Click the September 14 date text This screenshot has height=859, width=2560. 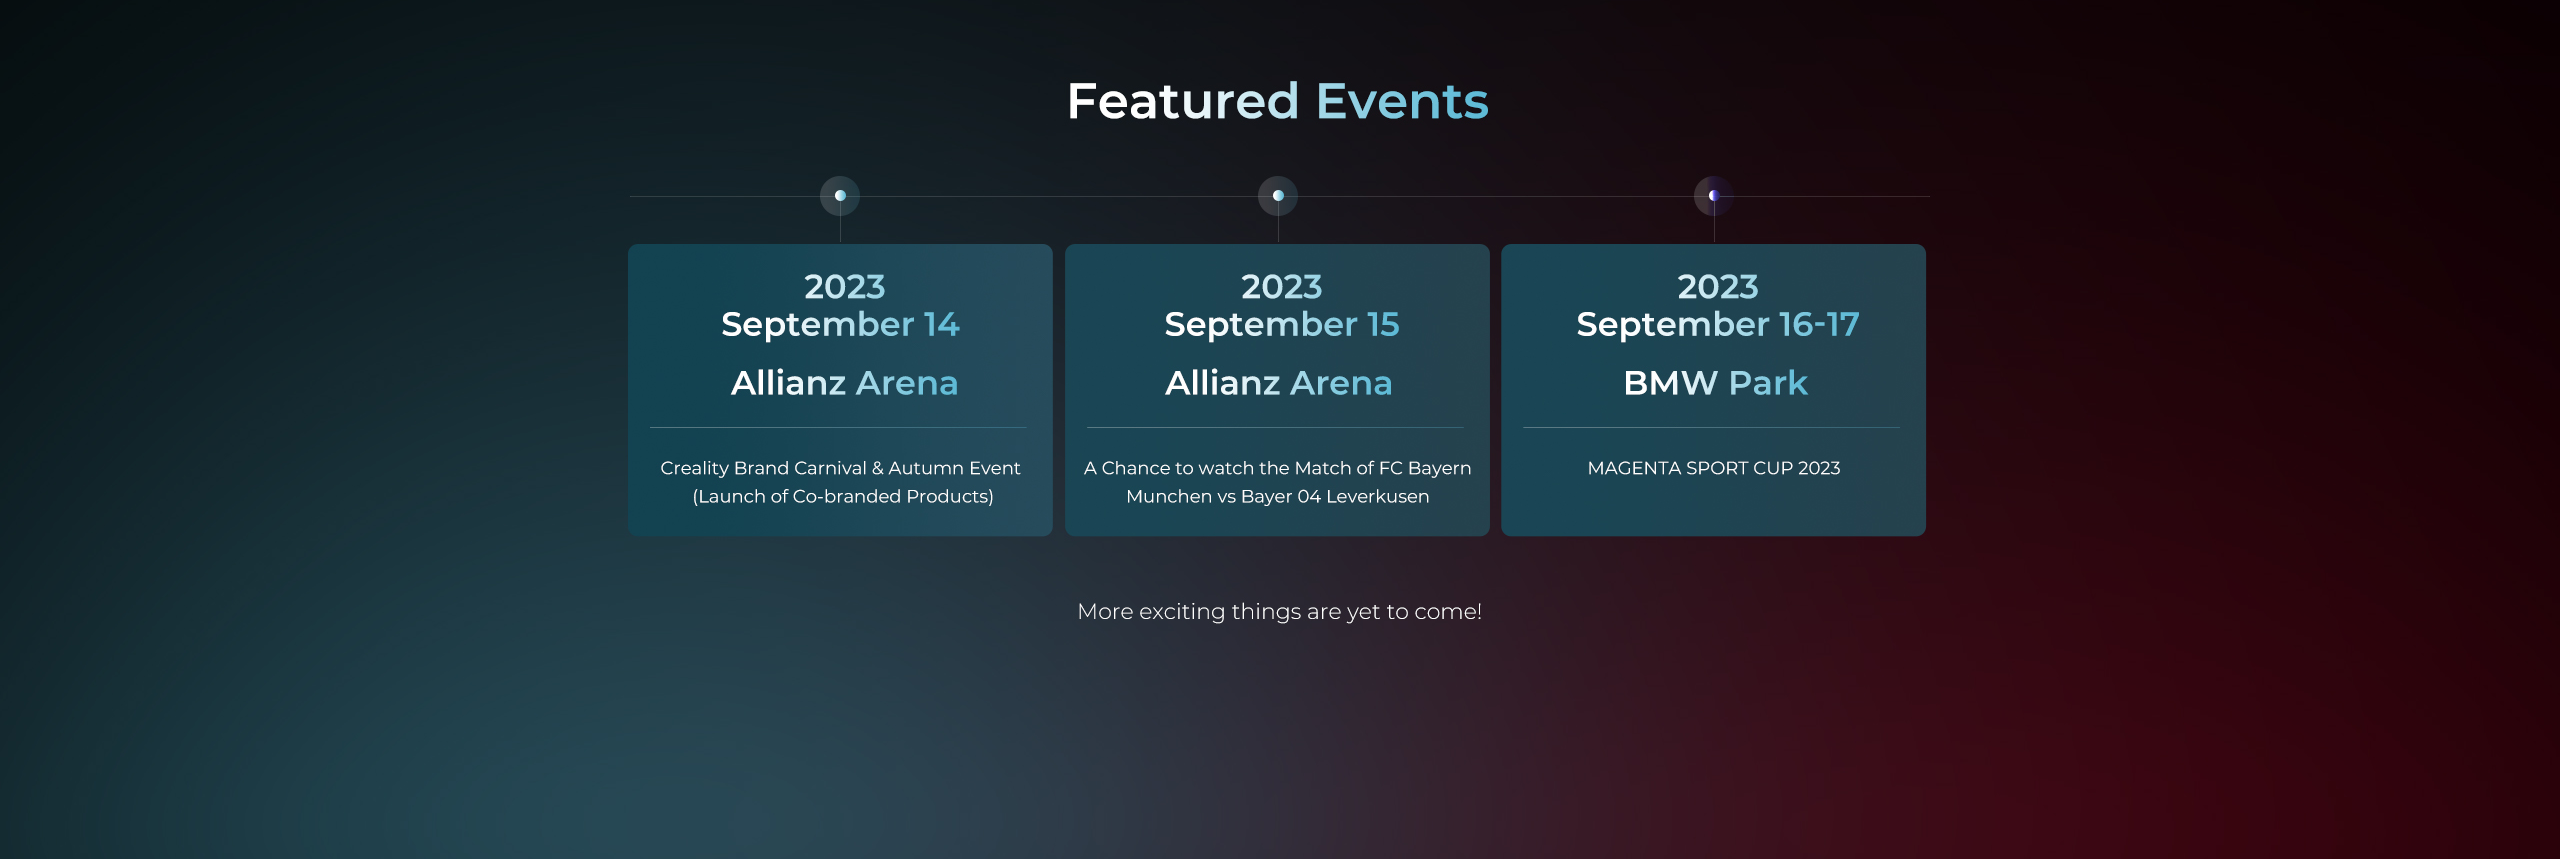(x=840, y=324)
